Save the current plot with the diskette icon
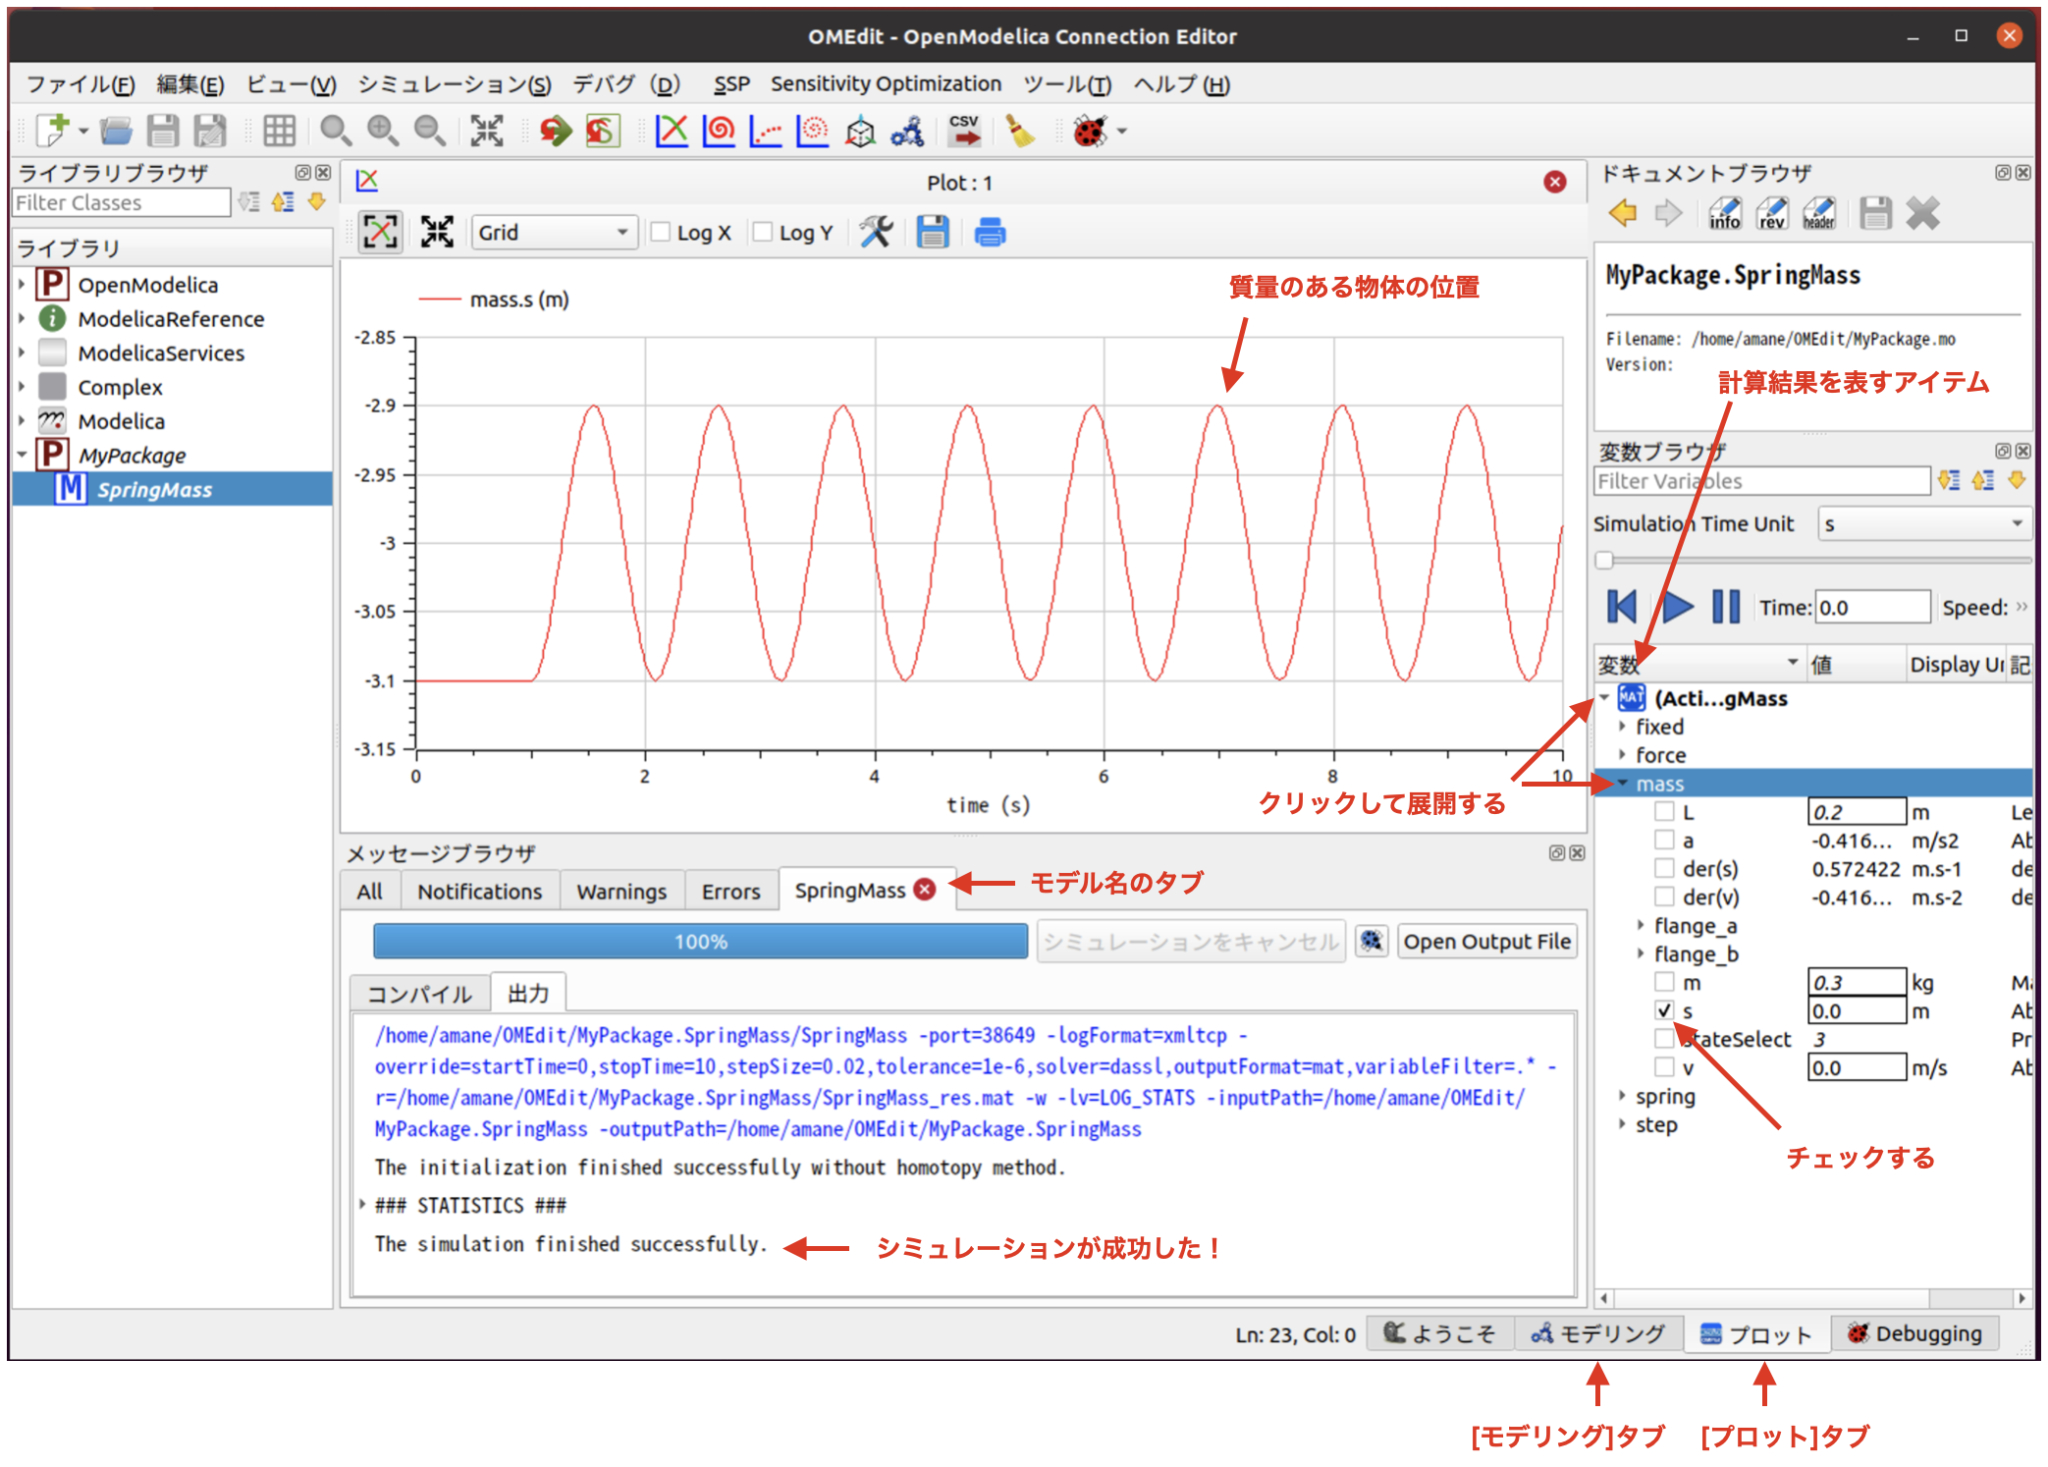This screenshot has width=2048, height=1467. (931, 231)
